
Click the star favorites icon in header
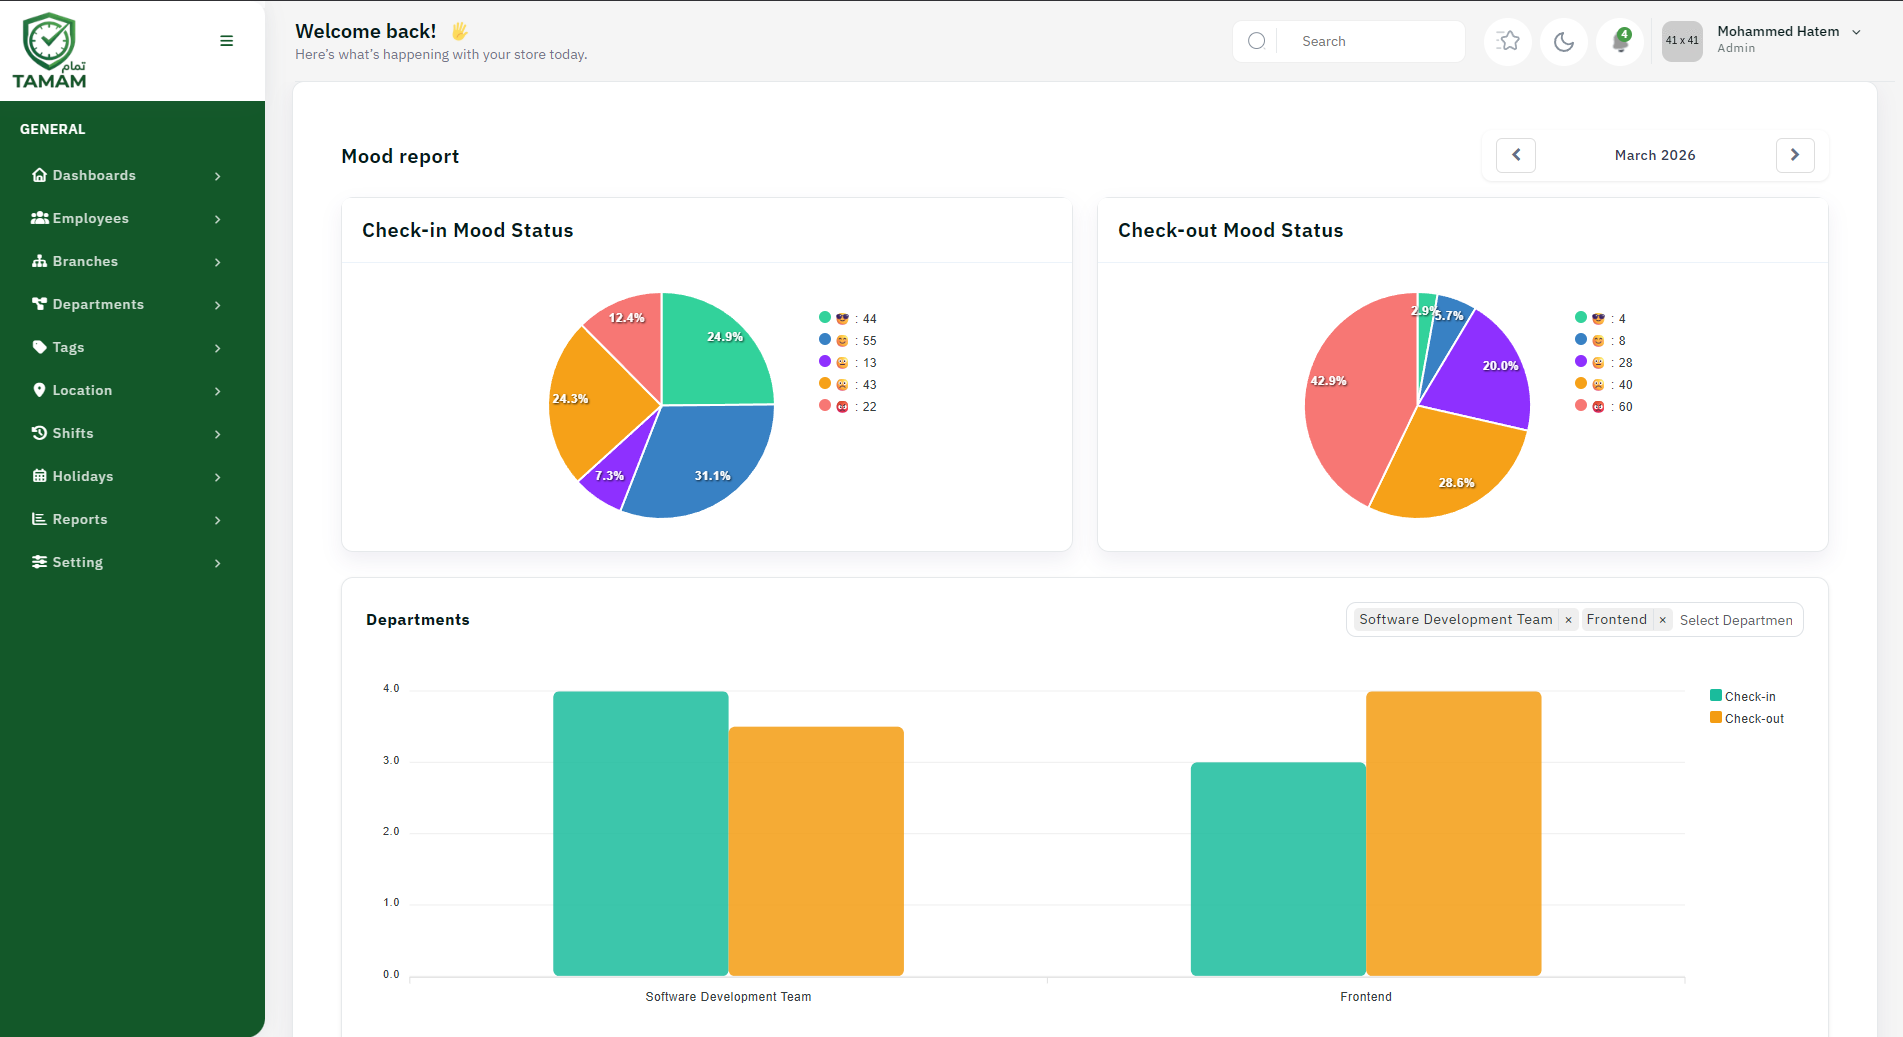(x=1508, y=41)
